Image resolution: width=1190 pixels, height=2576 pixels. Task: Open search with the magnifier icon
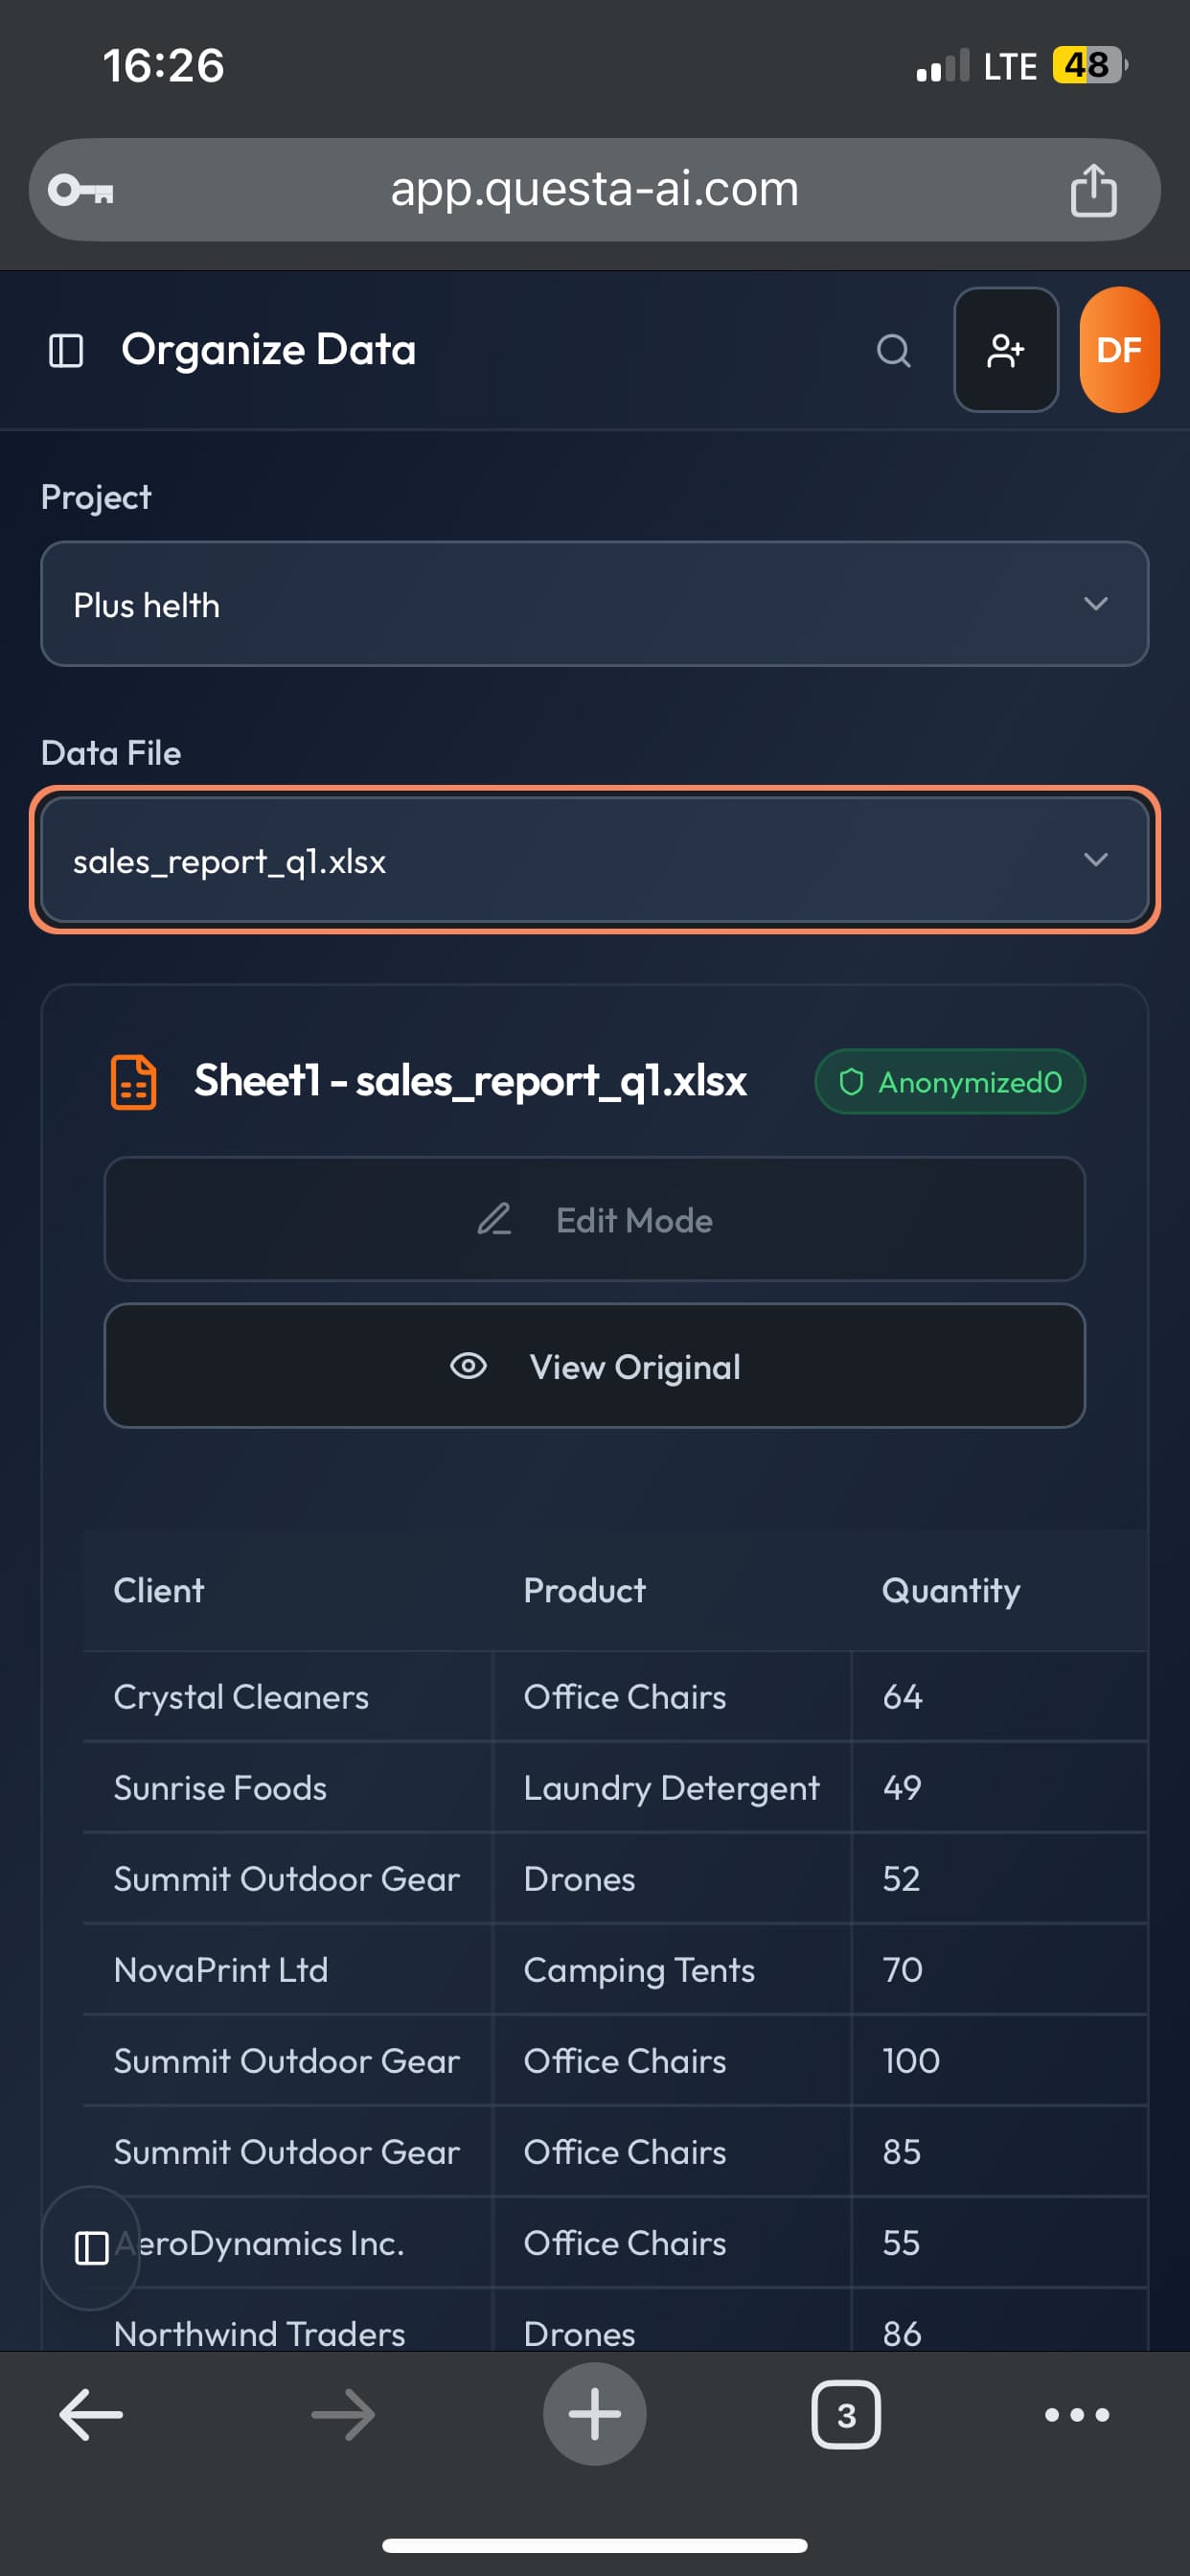pos(893,351)
